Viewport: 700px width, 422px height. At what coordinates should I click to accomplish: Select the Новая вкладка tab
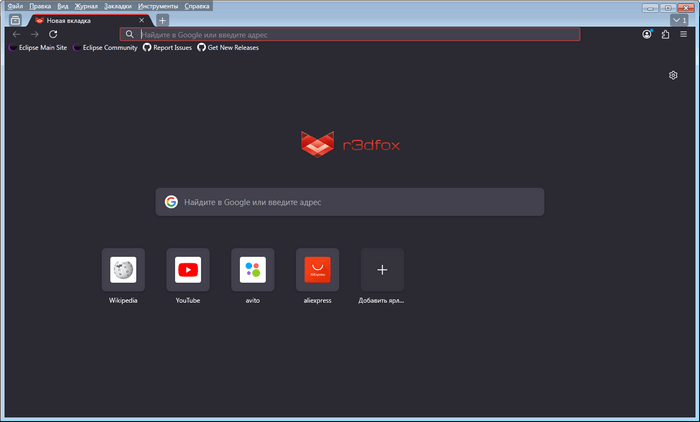click(x=91, y=20)
